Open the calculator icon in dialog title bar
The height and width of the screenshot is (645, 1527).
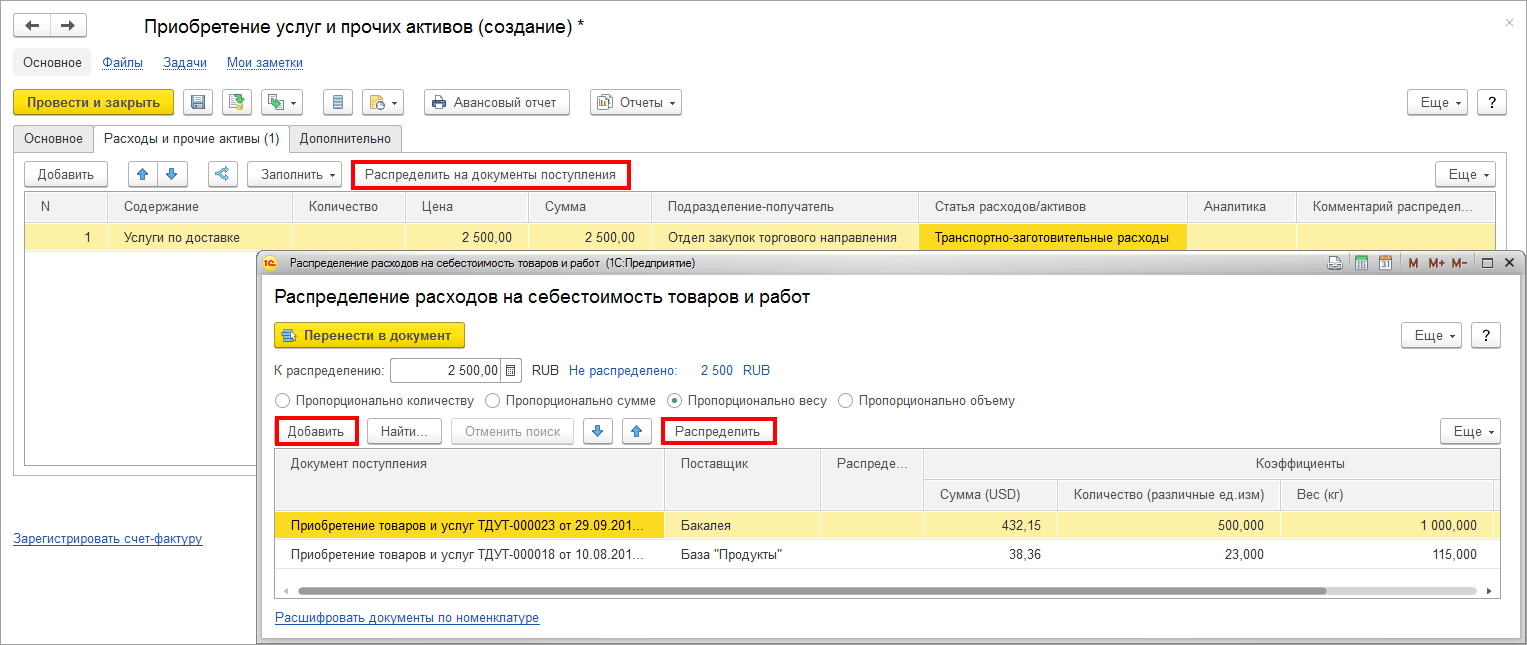coord(1361,263)
